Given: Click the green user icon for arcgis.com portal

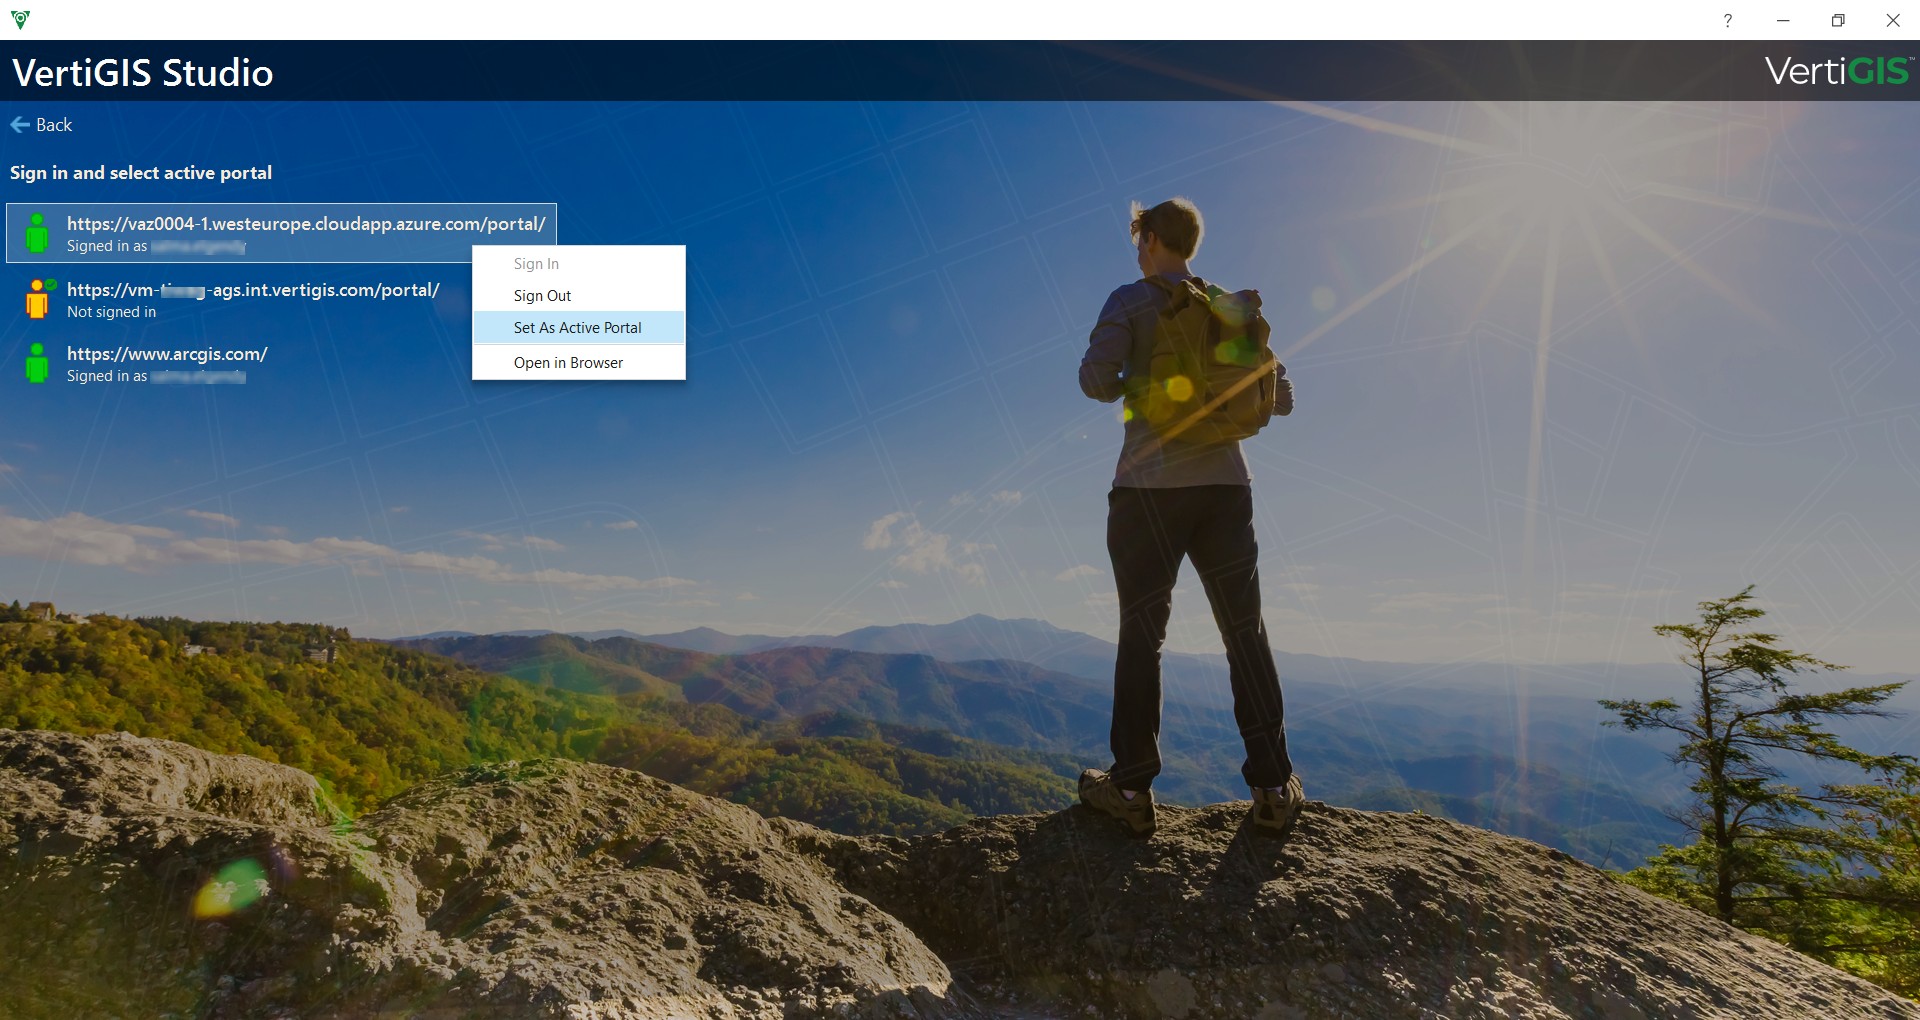Looking at the screenshot, I should (37, 363).
